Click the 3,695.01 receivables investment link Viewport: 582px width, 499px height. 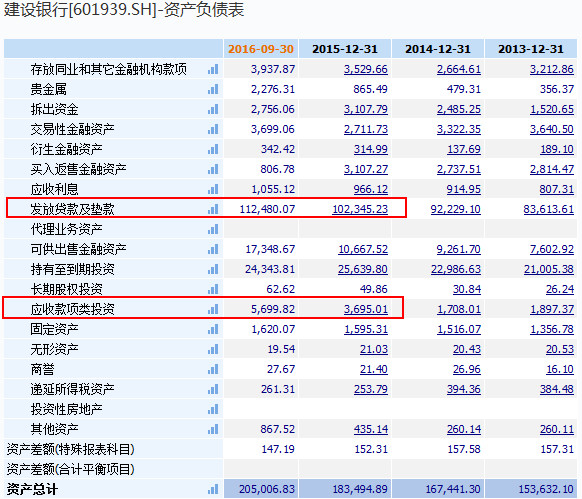[x=366, y=309]
